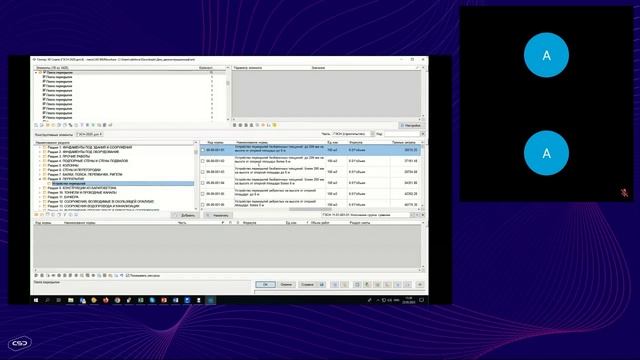The height and width of the screenshot is (360, 640).
Task: Click the Раздел сметы column header
Action: 360,223
